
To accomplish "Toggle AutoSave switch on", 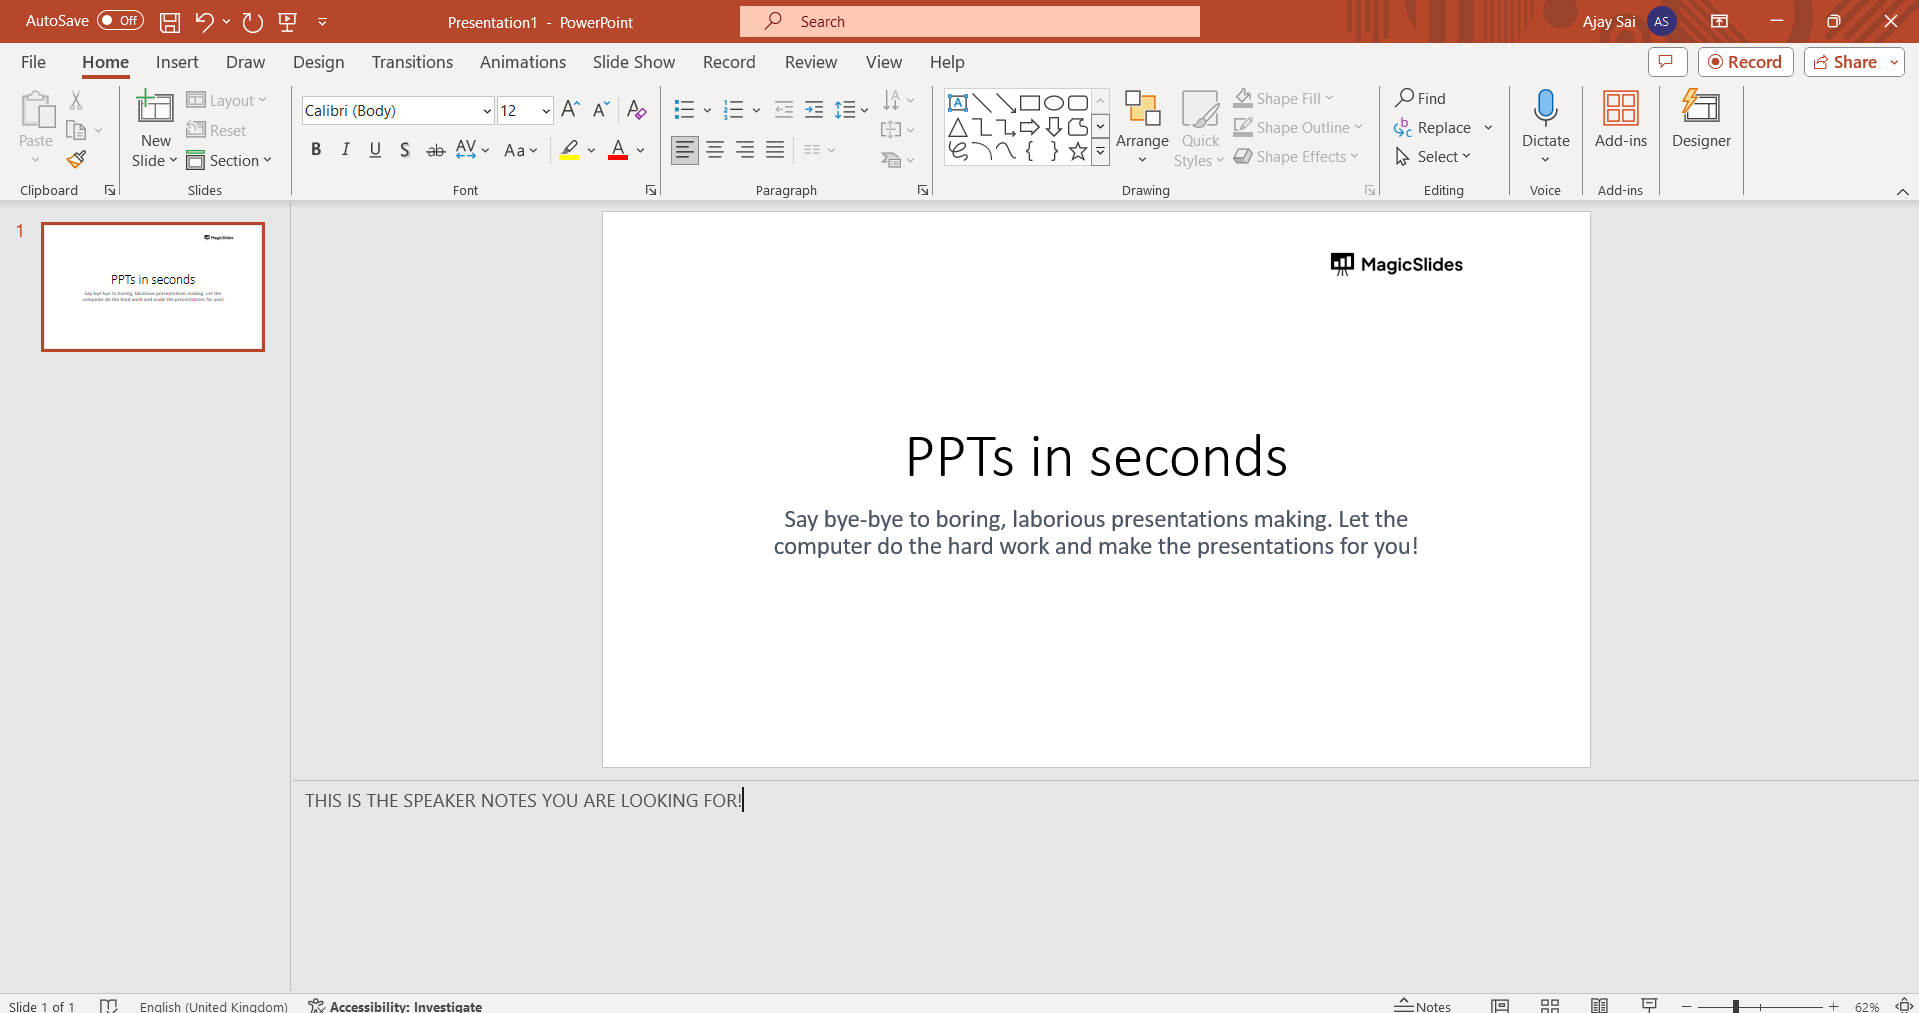I will [x=120, y=21].
